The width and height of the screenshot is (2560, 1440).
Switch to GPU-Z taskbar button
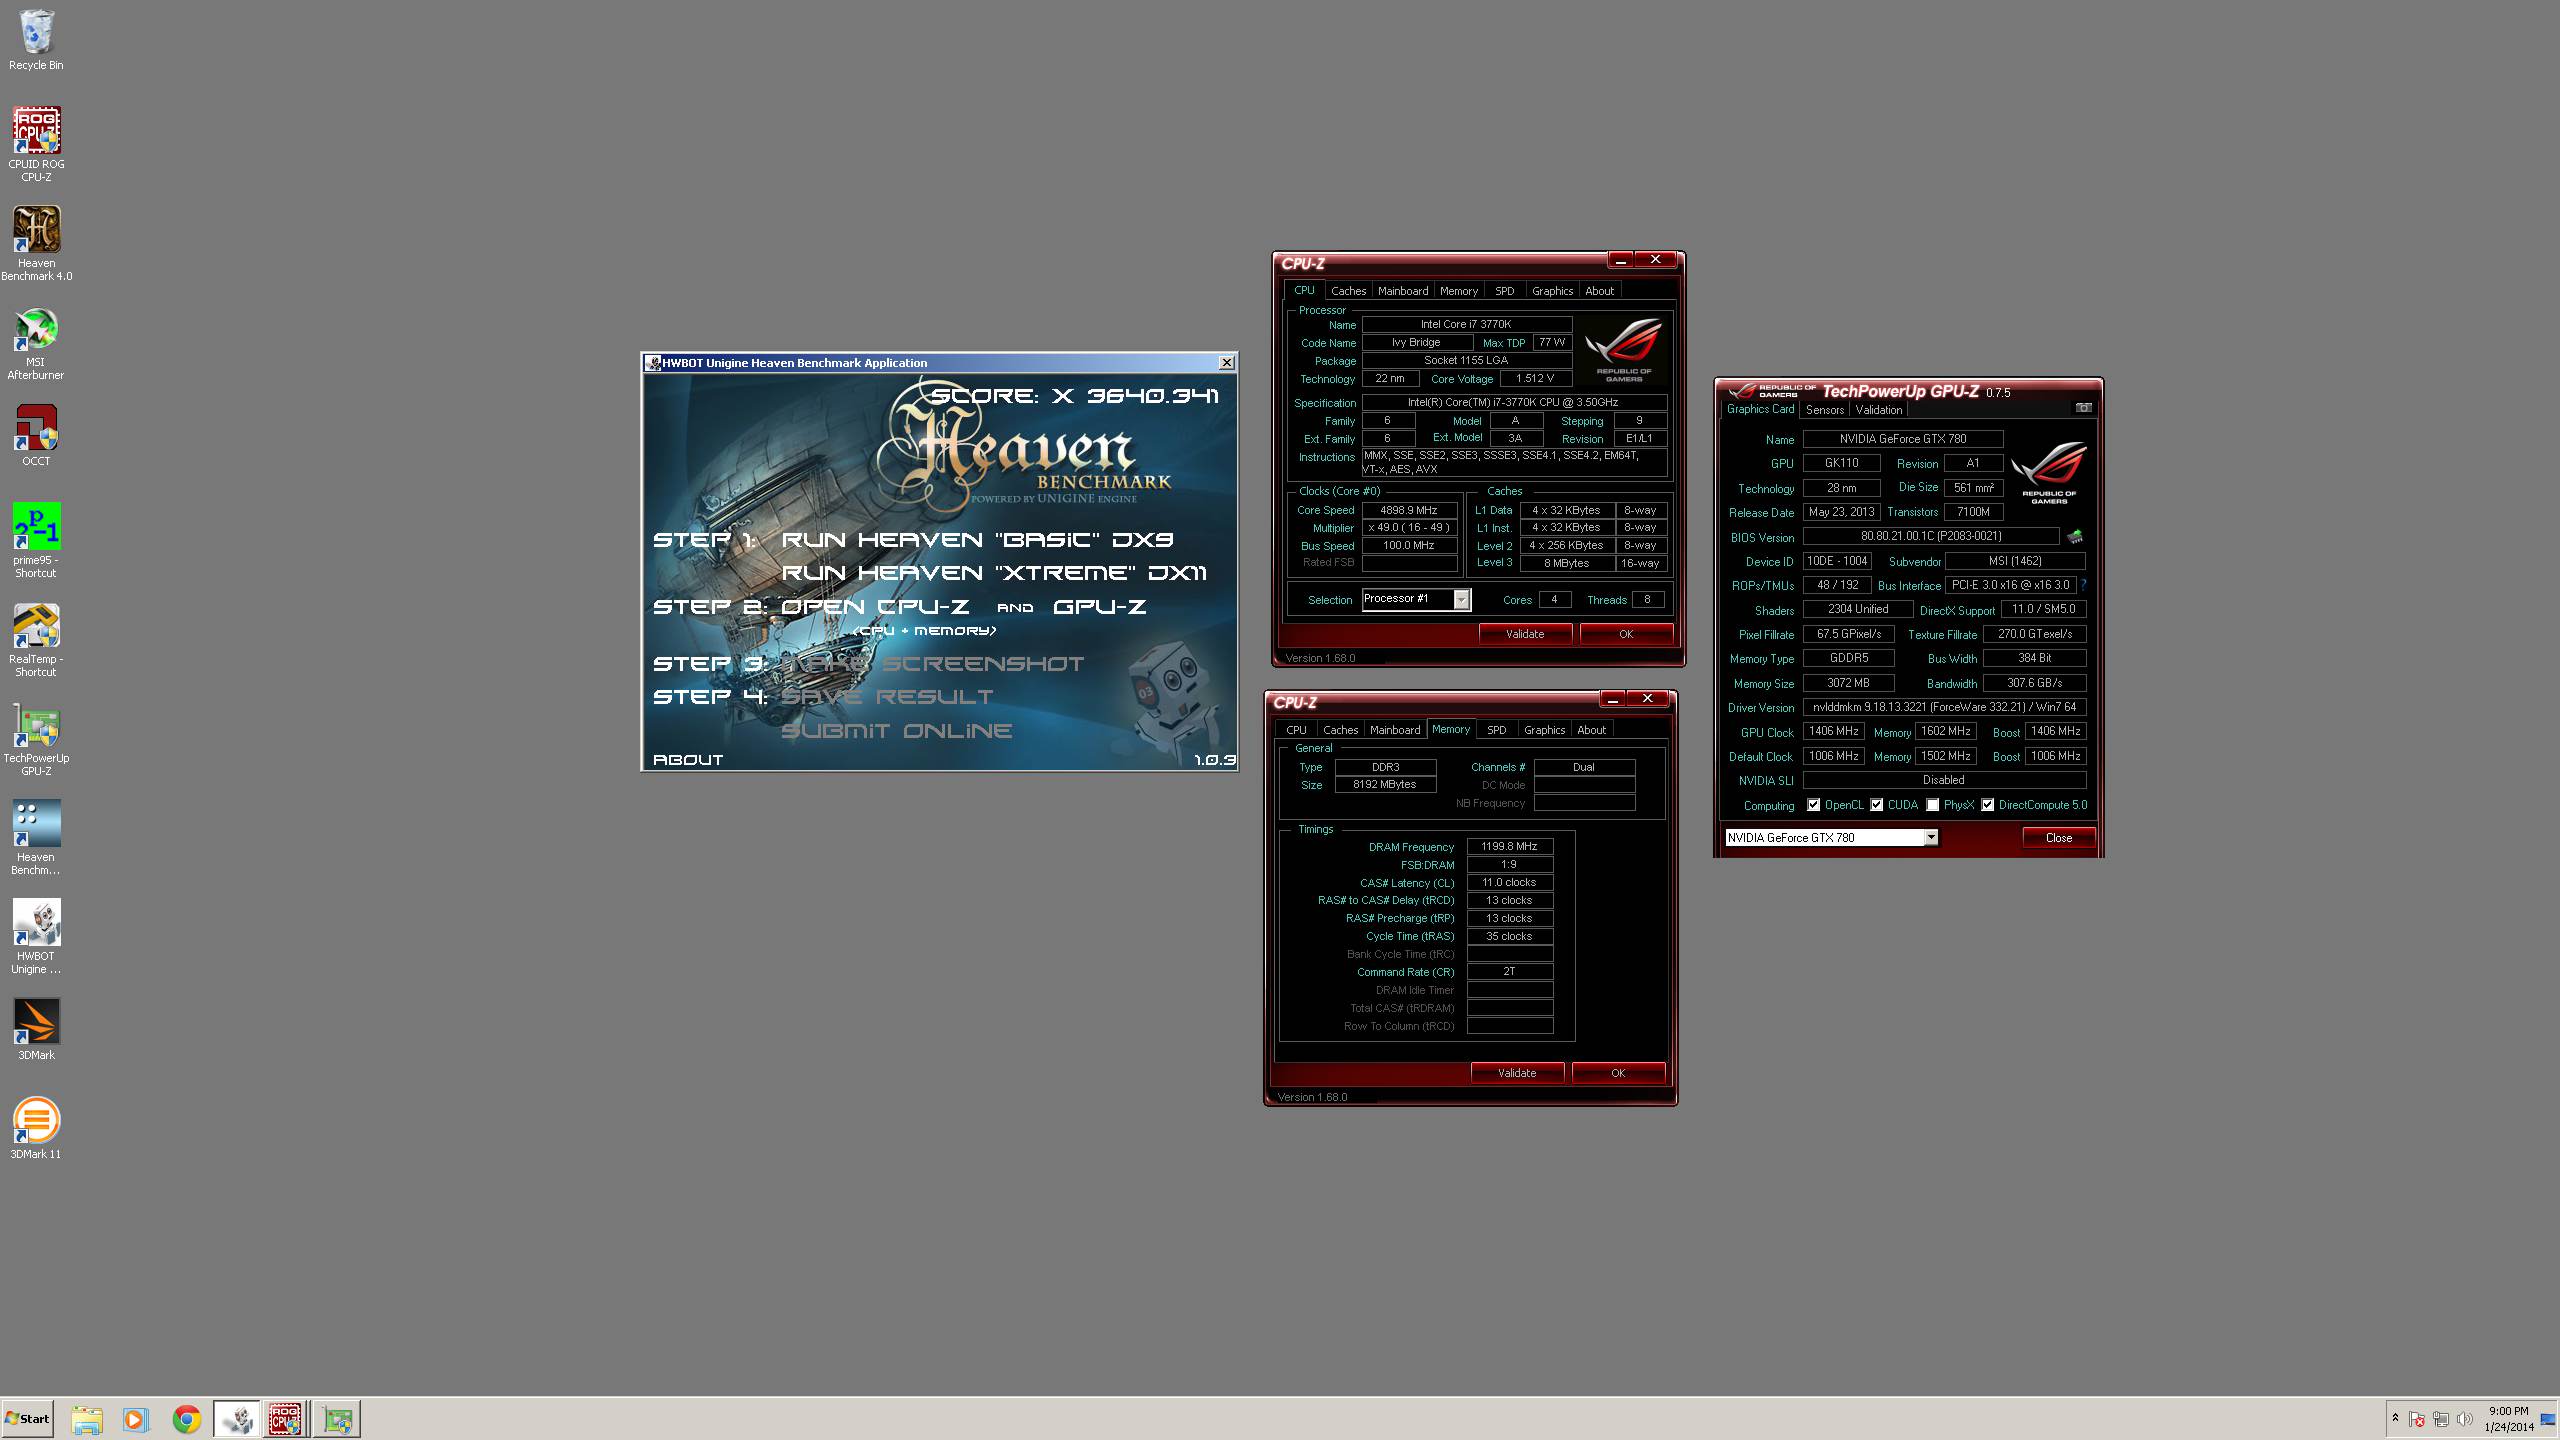click(x=337, y=1419)
